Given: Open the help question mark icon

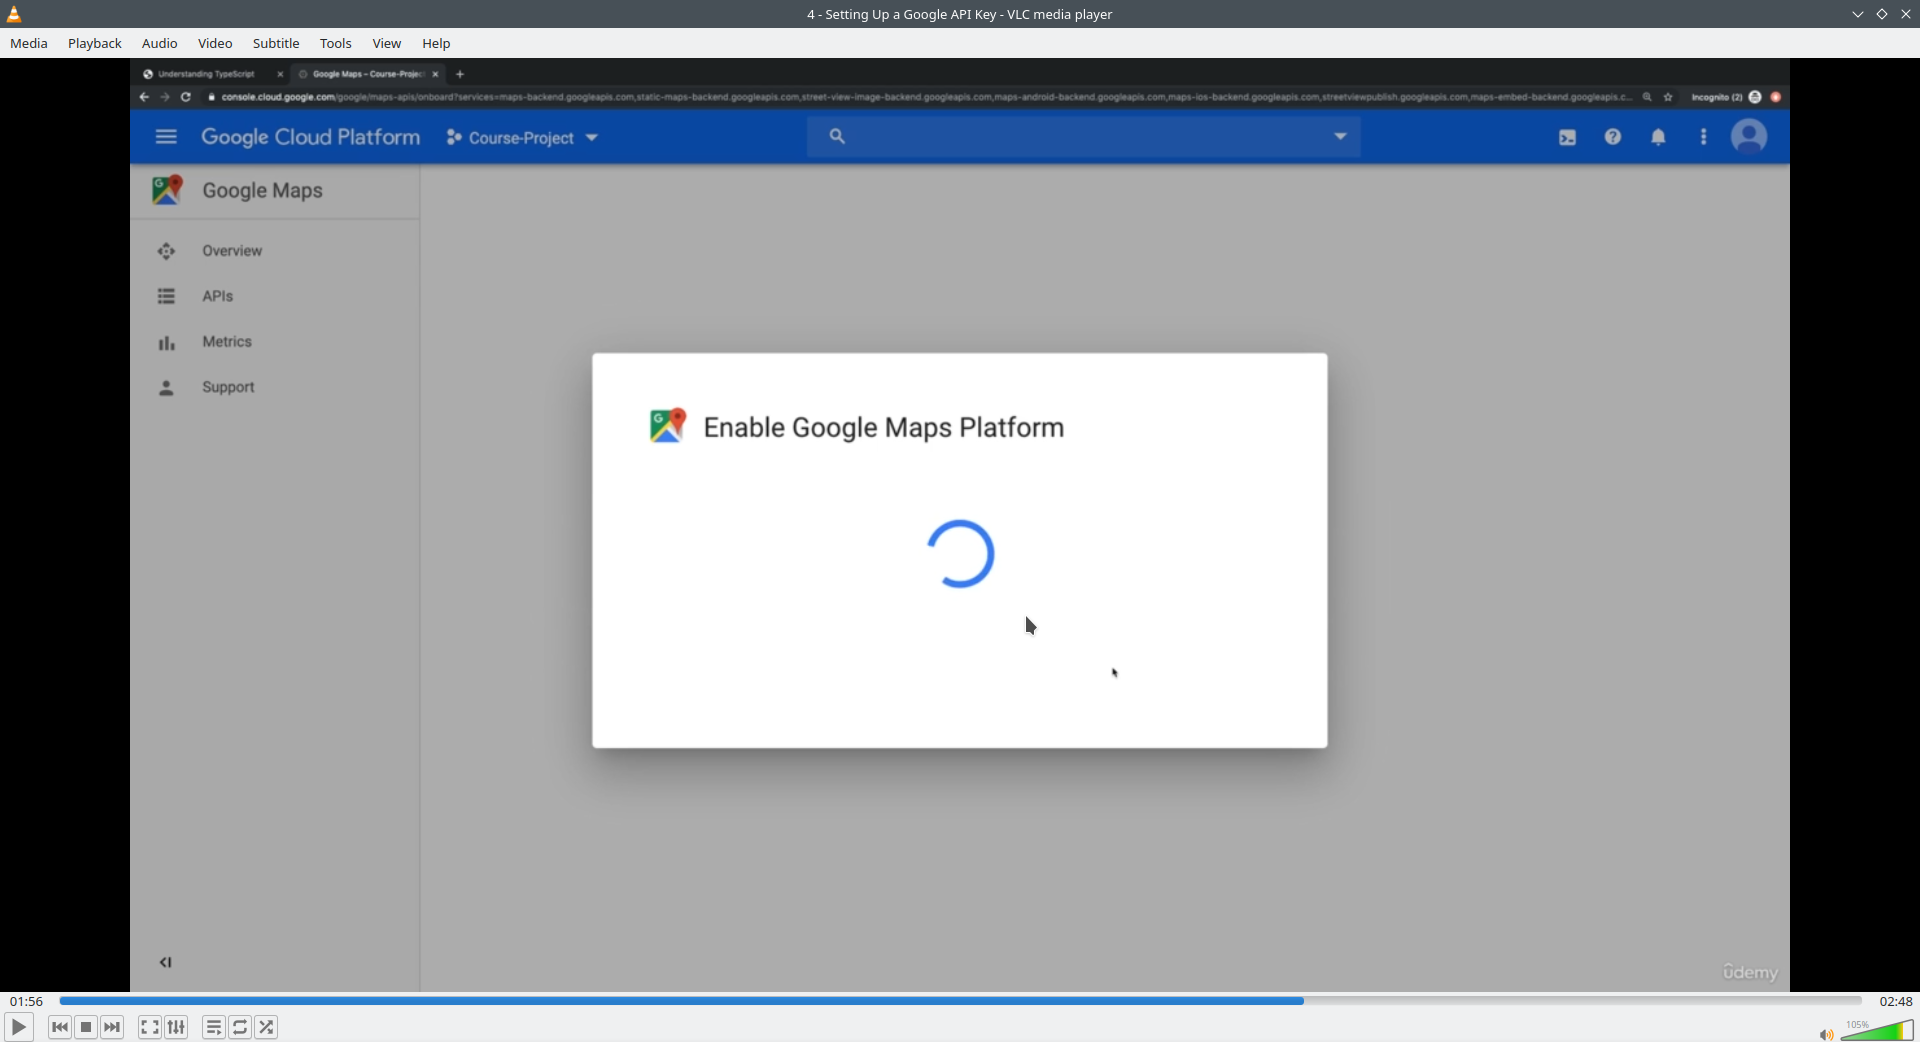Looking at the screenshot, I should pos(1613,137).
